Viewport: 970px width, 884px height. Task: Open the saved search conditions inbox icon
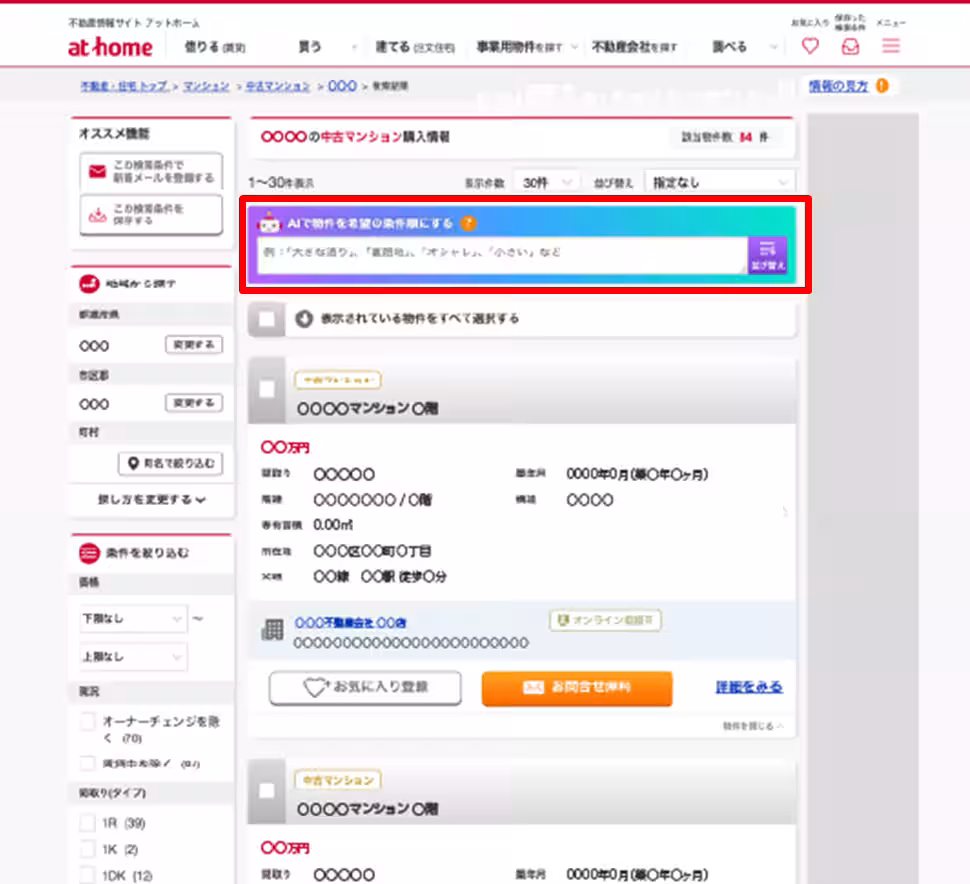click(851, 46)
